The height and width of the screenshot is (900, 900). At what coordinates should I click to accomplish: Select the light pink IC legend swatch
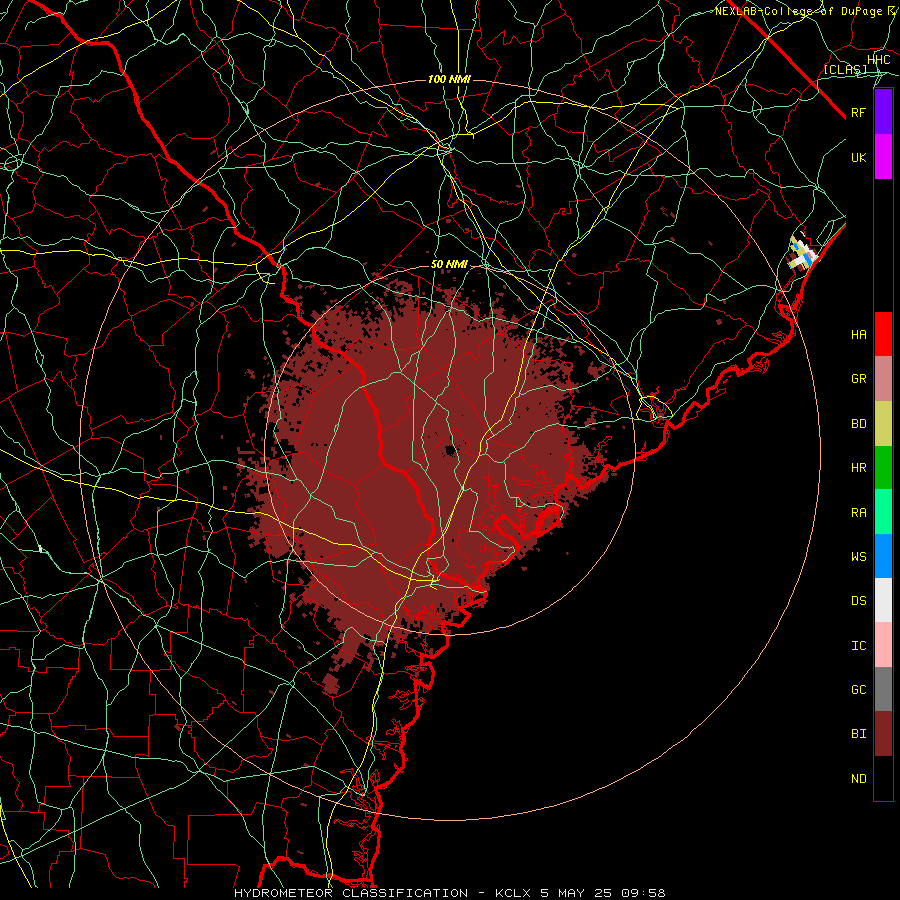(883, 645)
